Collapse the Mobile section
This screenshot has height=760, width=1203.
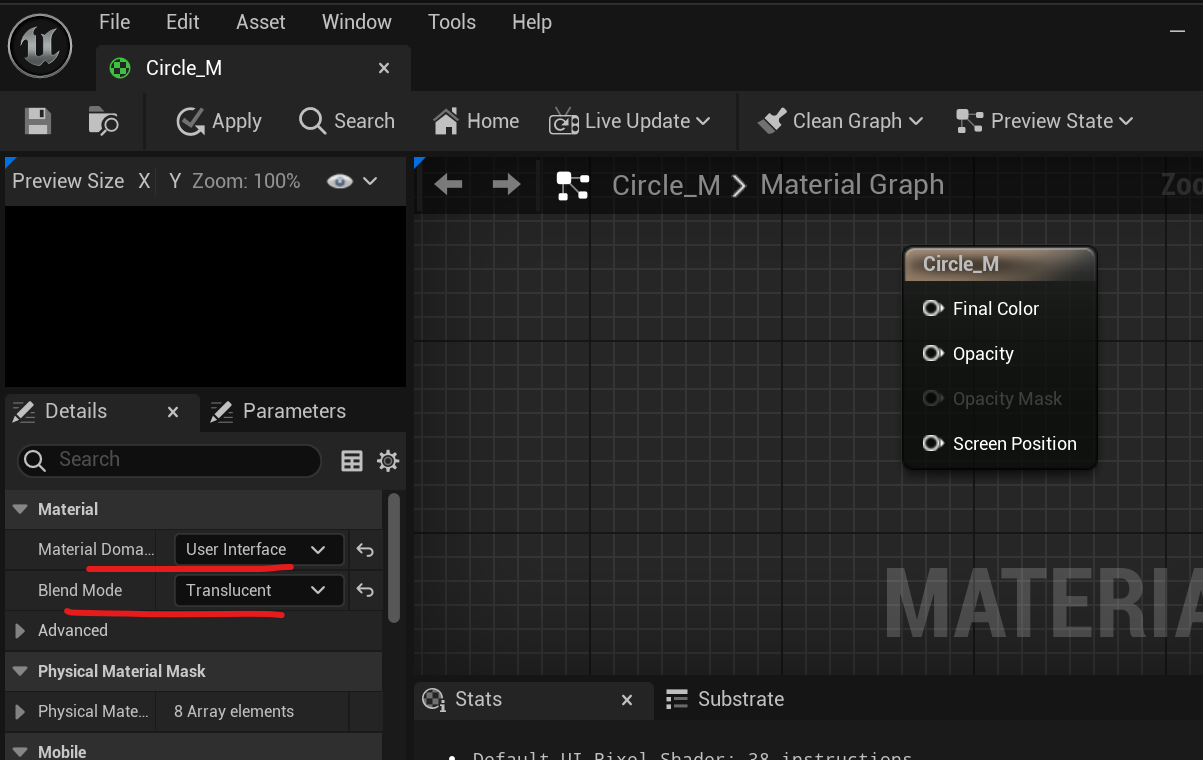(20, 752)
